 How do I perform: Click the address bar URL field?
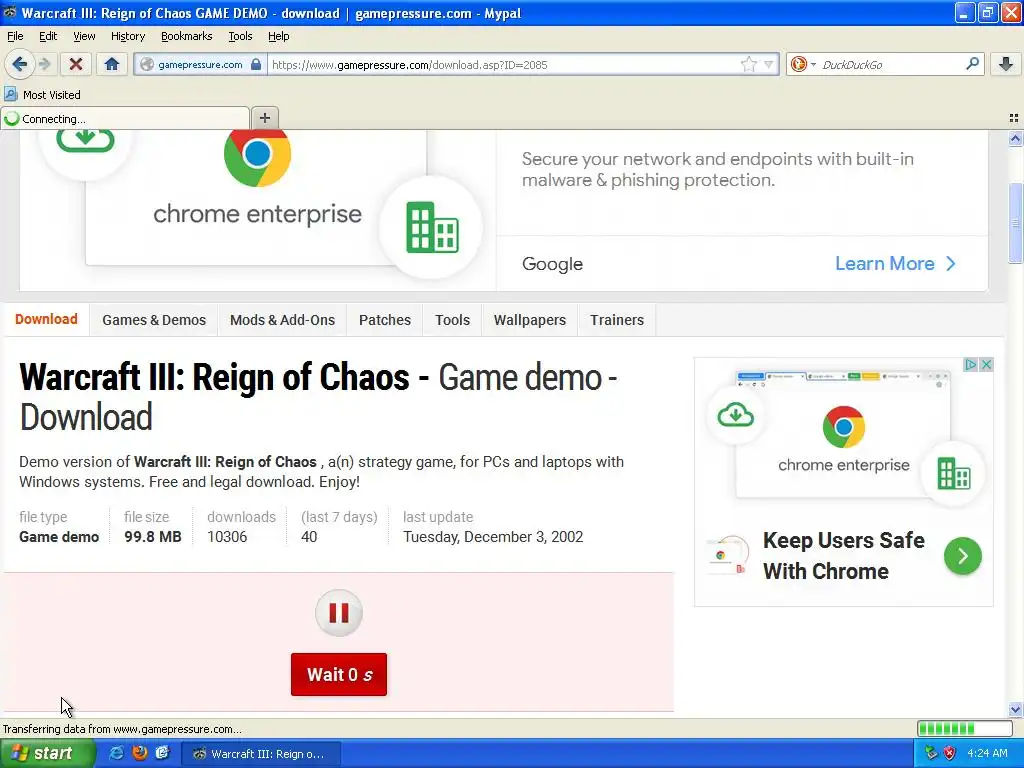coord(503,64)
